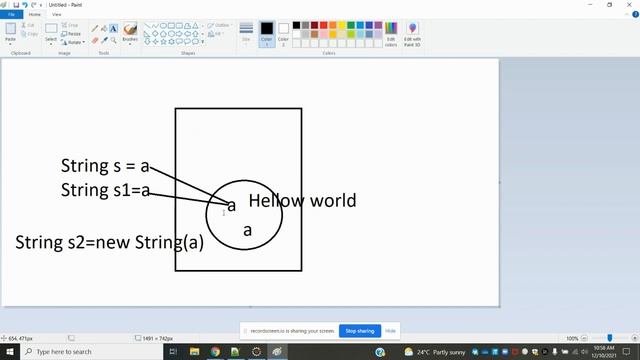Pick the yellow color swatch
This screenshot has height=360, width=640.
pos(342,25)
